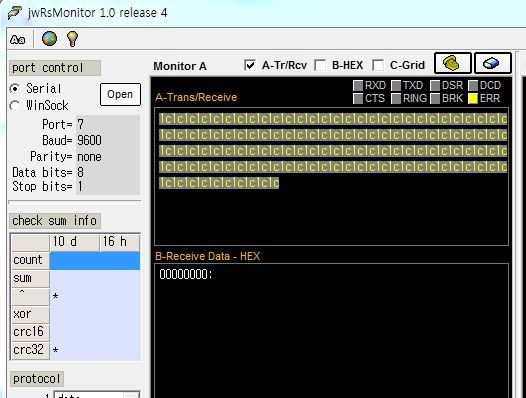Click the 'protocol' section label
This screenshot has width=526, height=398.
tap(37, 379)
